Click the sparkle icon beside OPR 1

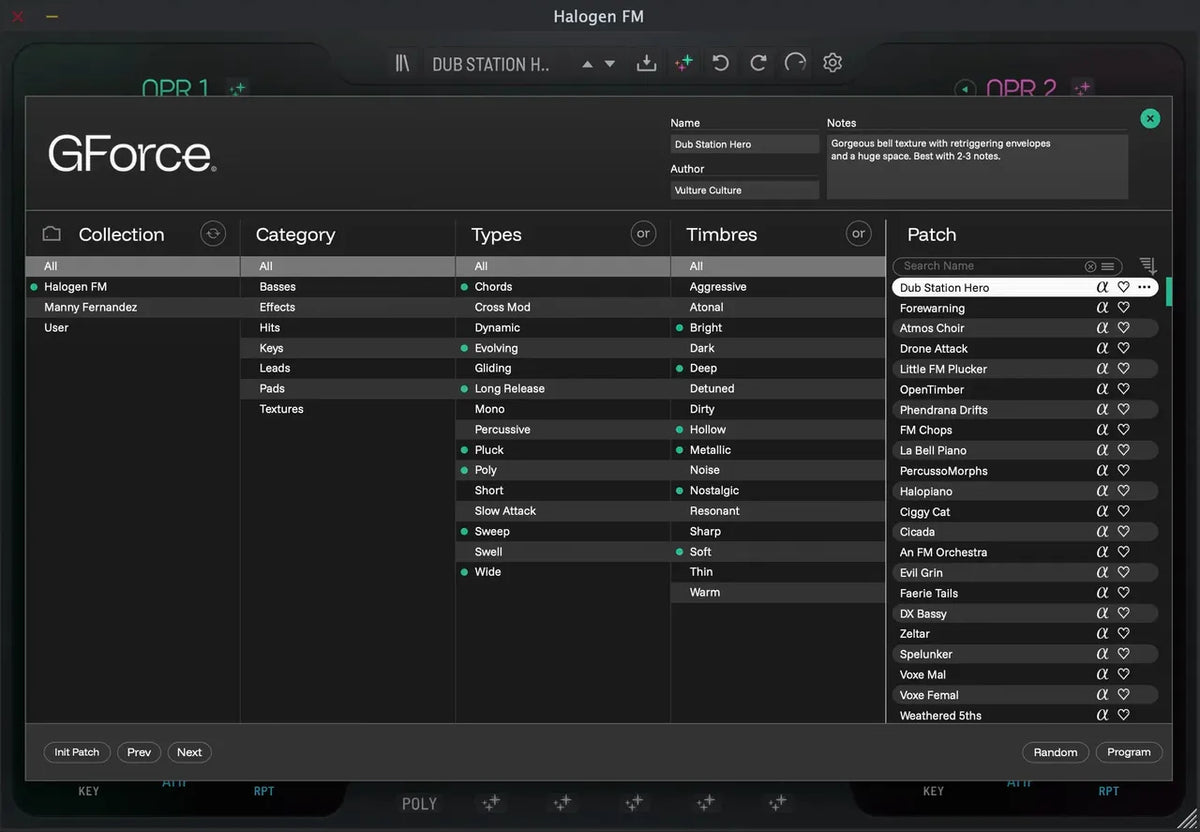(237, 89)
